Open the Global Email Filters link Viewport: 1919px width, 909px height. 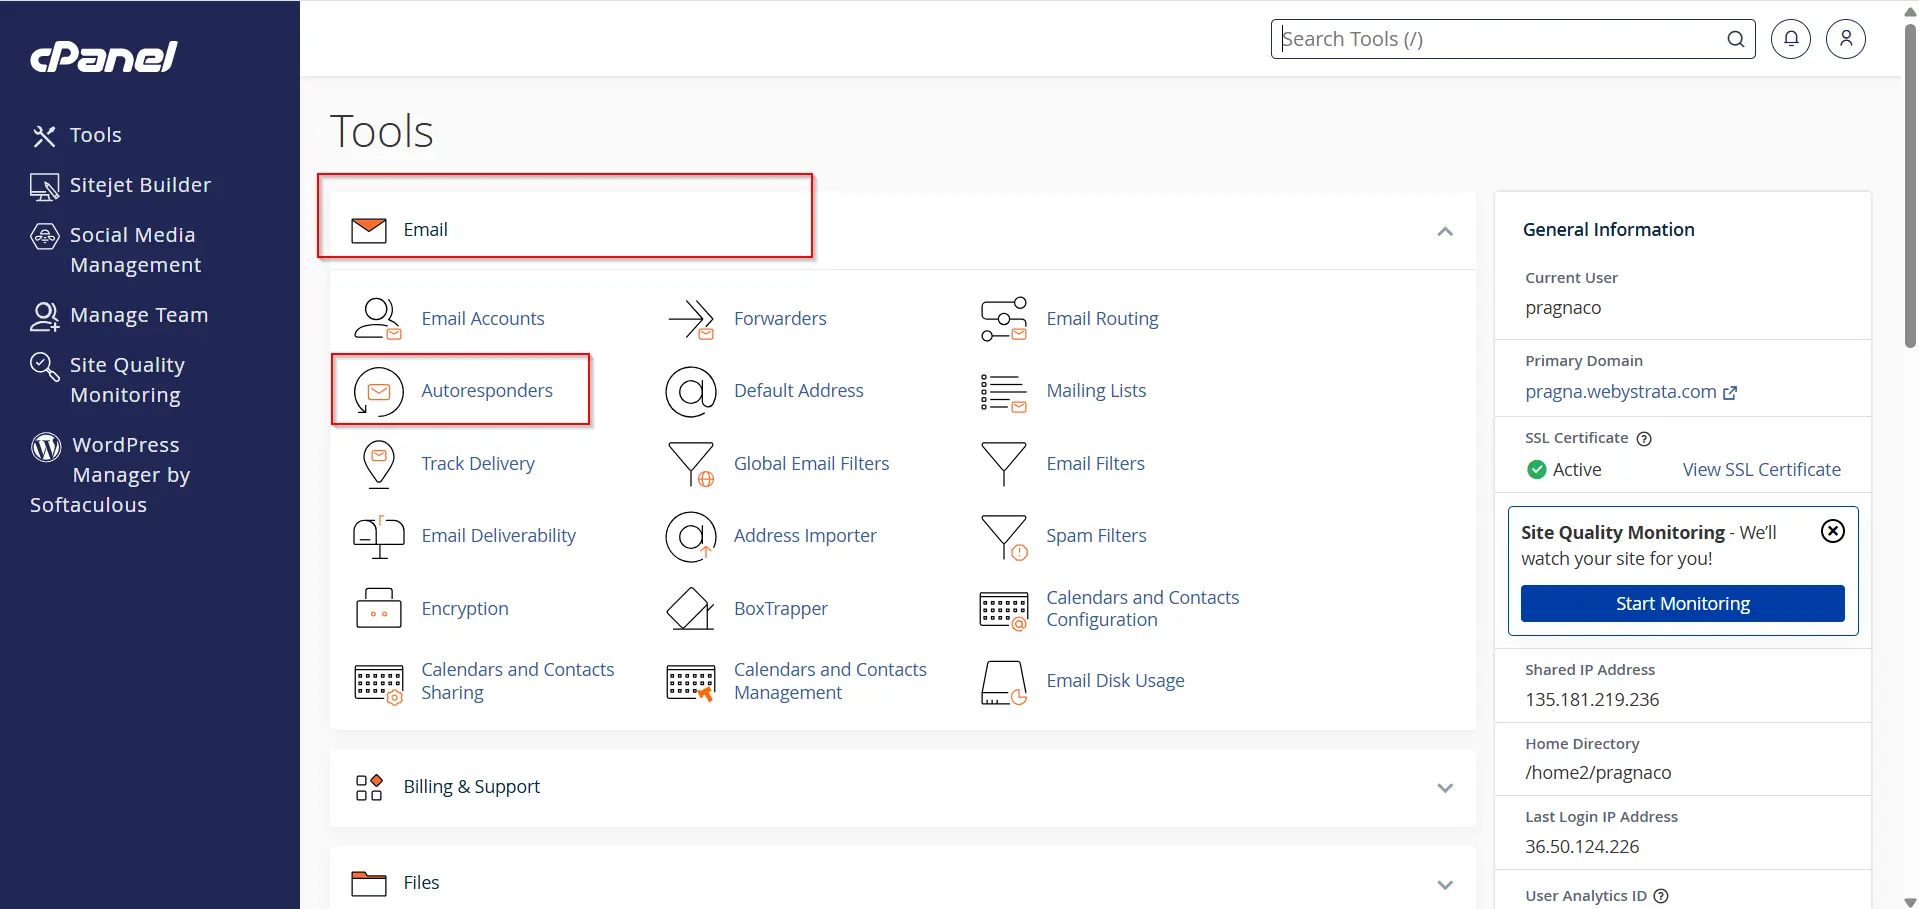click(811, 464)
